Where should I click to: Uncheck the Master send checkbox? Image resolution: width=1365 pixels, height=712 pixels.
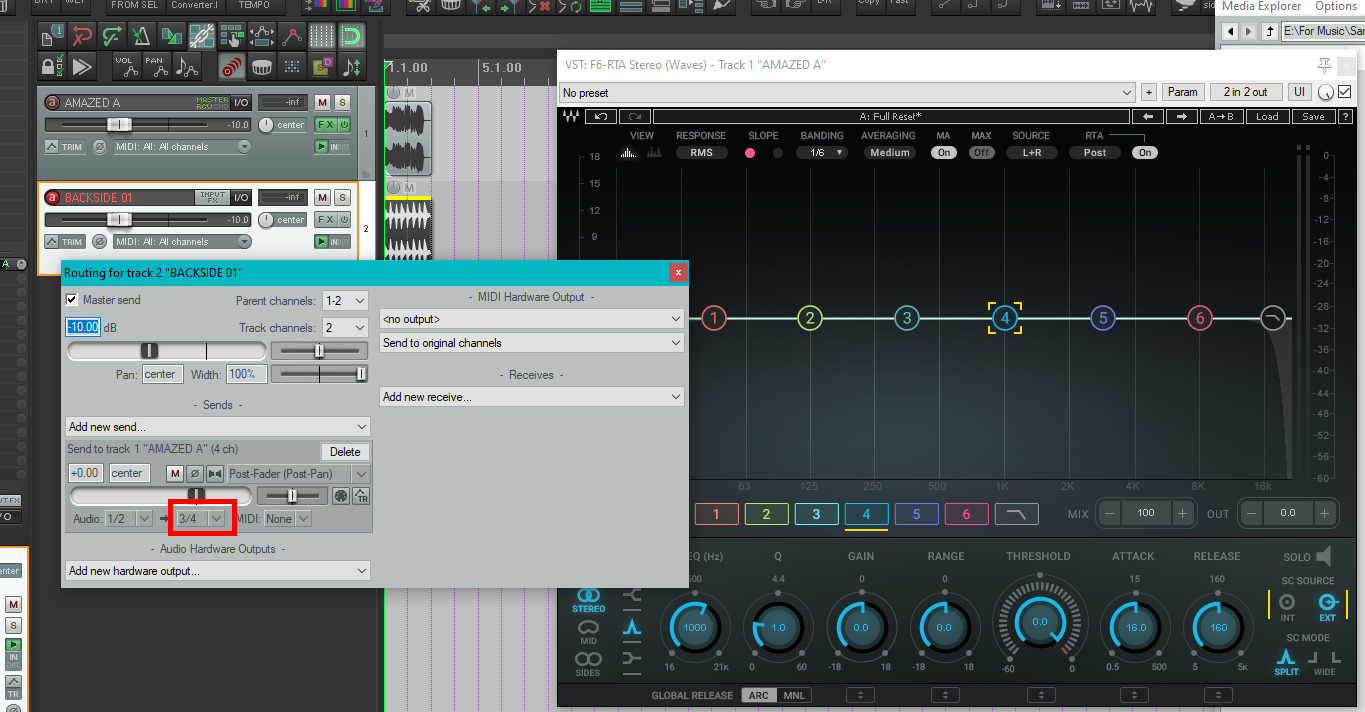[x=71, y=300]
